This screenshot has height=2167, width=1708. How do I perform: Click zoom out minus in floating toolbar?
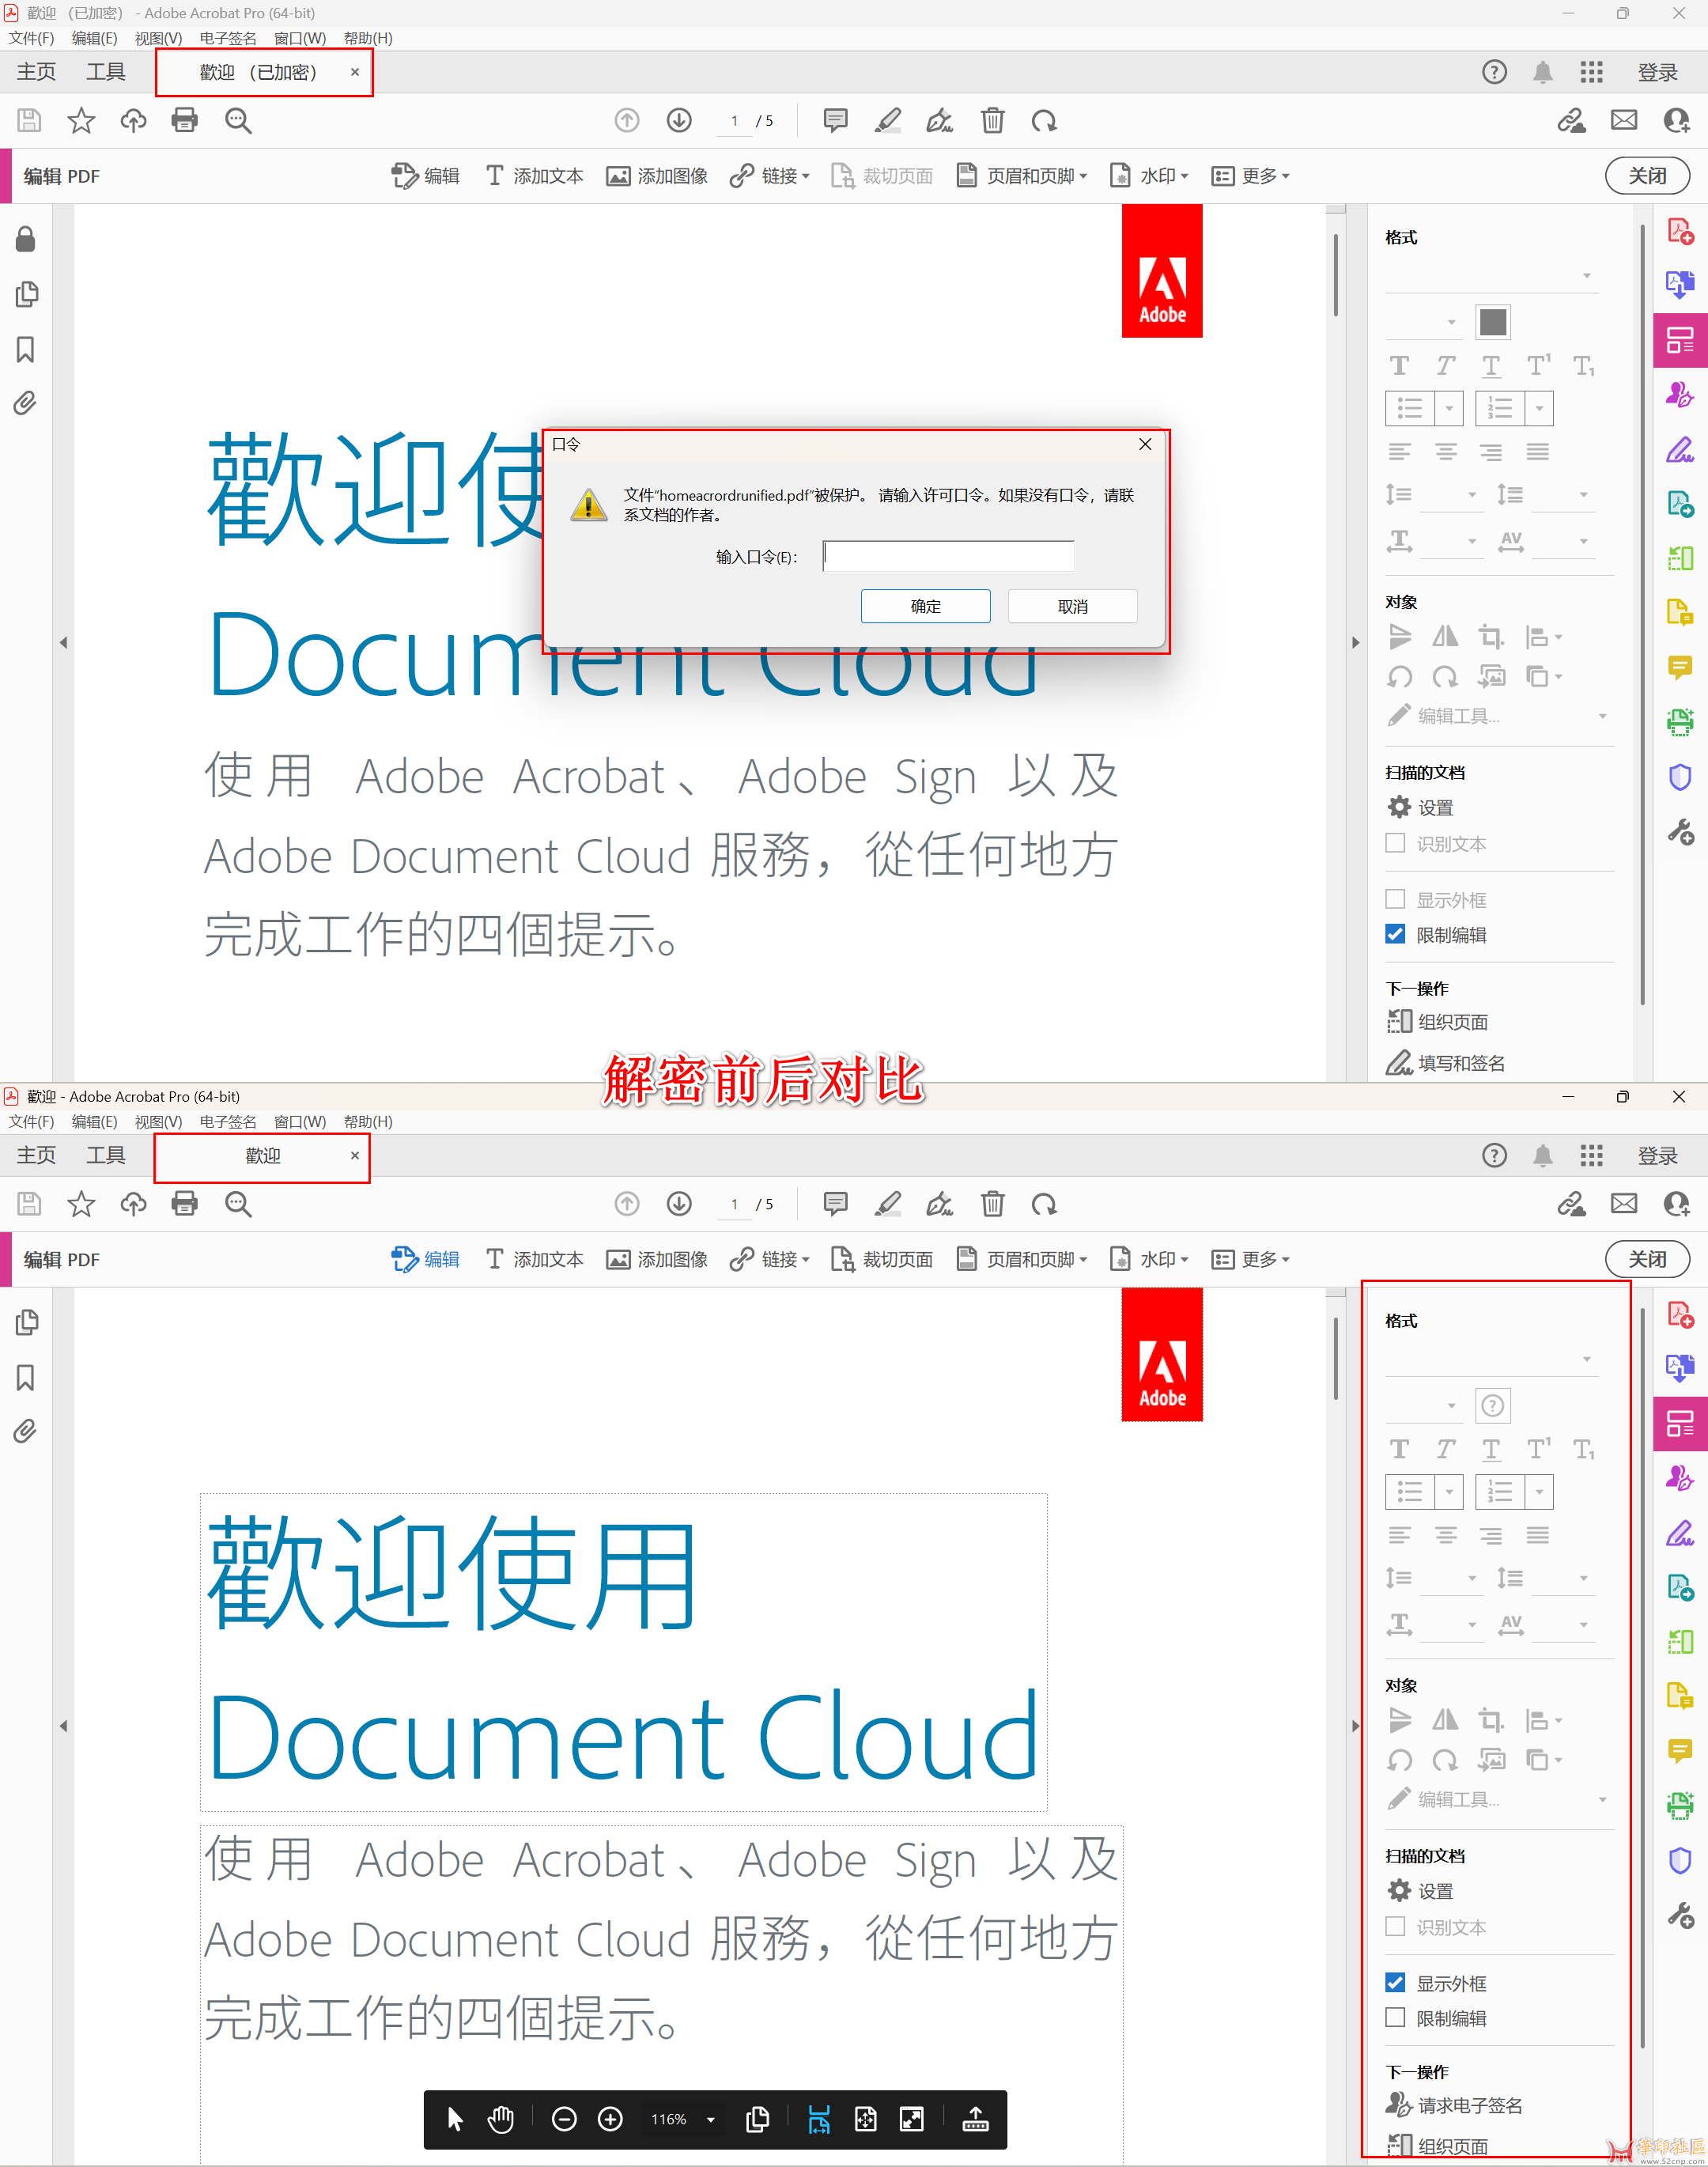(564, 2119)
